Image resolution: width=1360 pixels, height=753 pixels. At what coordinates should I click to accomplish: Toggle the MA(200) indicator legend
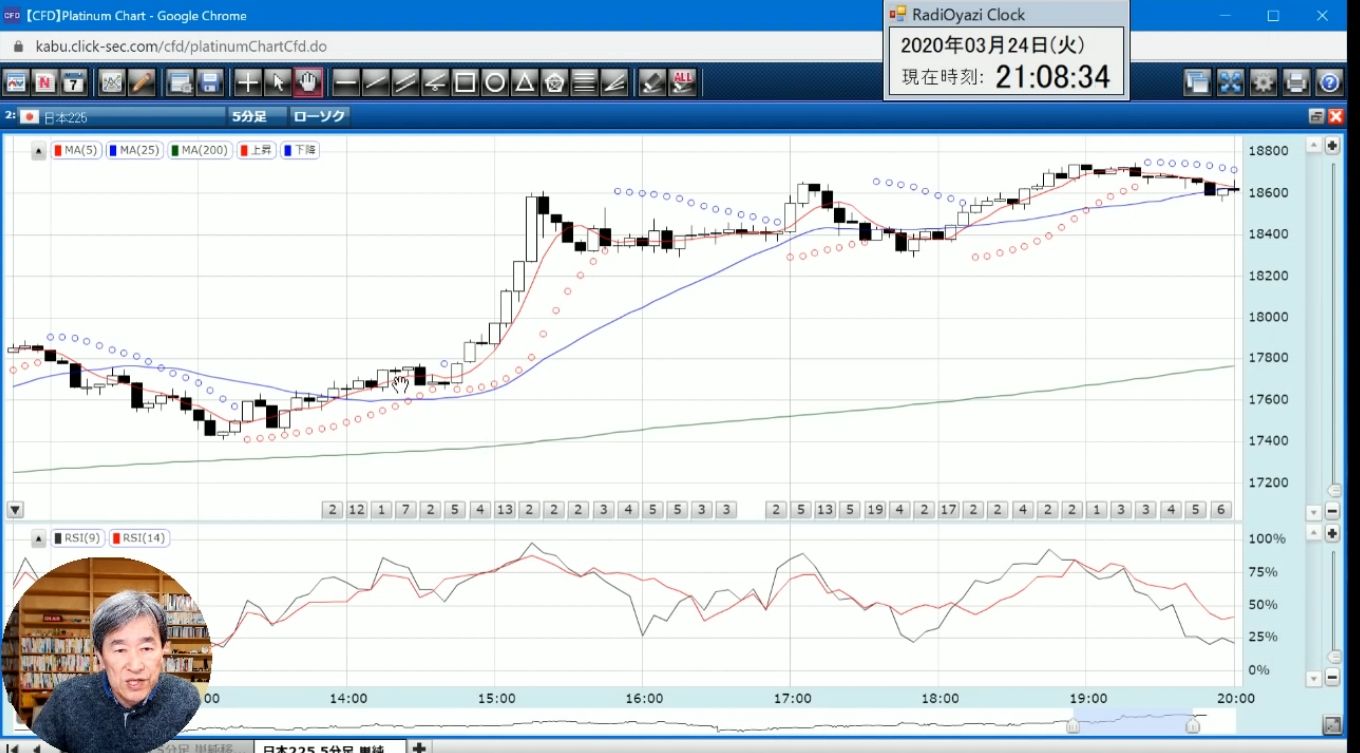(x=200, y=150)
